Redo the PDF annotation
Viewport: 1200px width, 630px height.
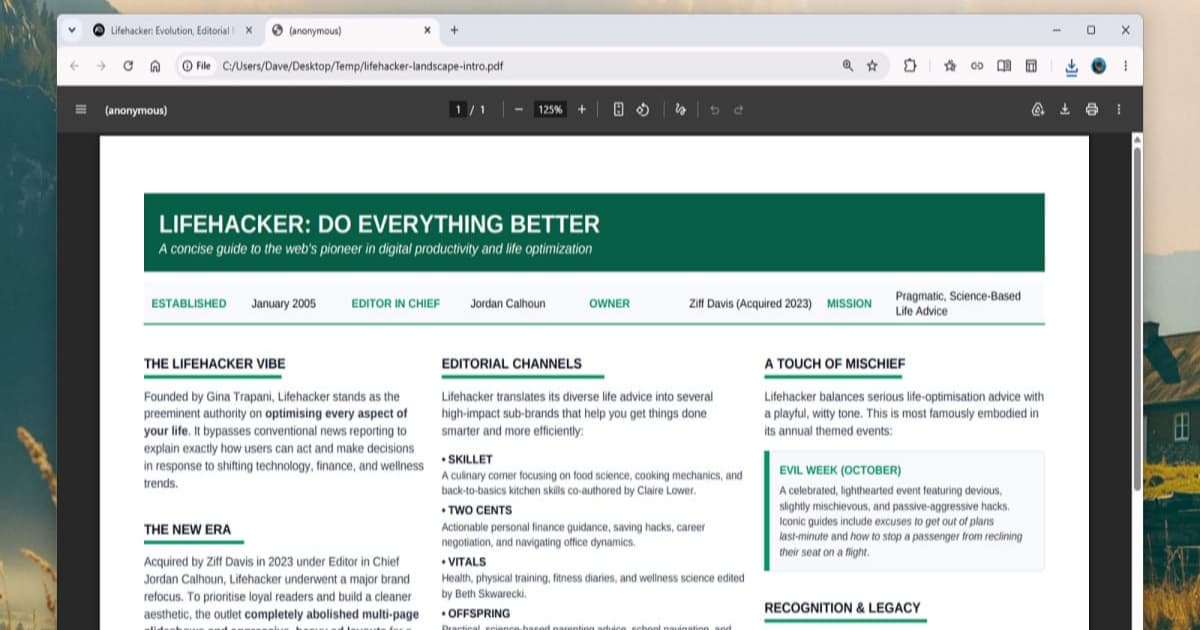738,110
